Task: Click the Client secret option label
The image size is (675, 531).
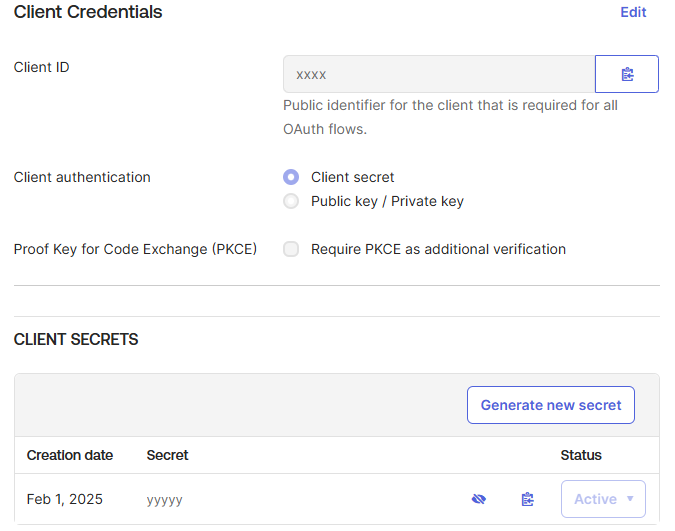Action: click(x=353, y=177)
